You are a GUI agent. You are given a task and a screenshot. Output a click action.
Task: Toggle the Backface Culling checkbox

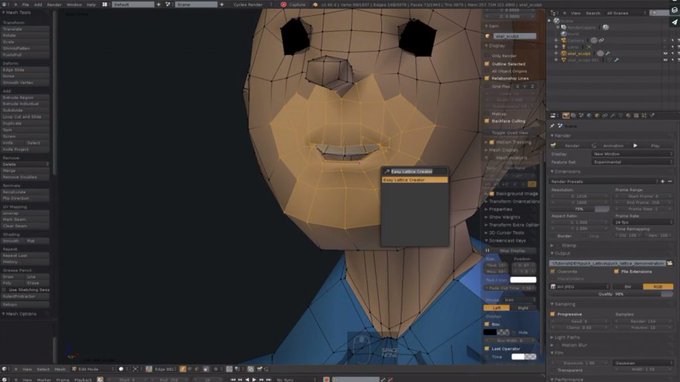coord(487,121)
